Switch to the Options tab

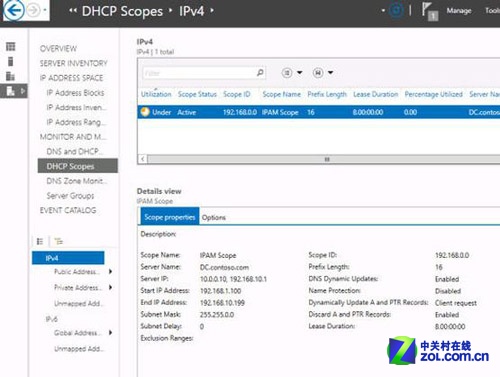[214, 218]
